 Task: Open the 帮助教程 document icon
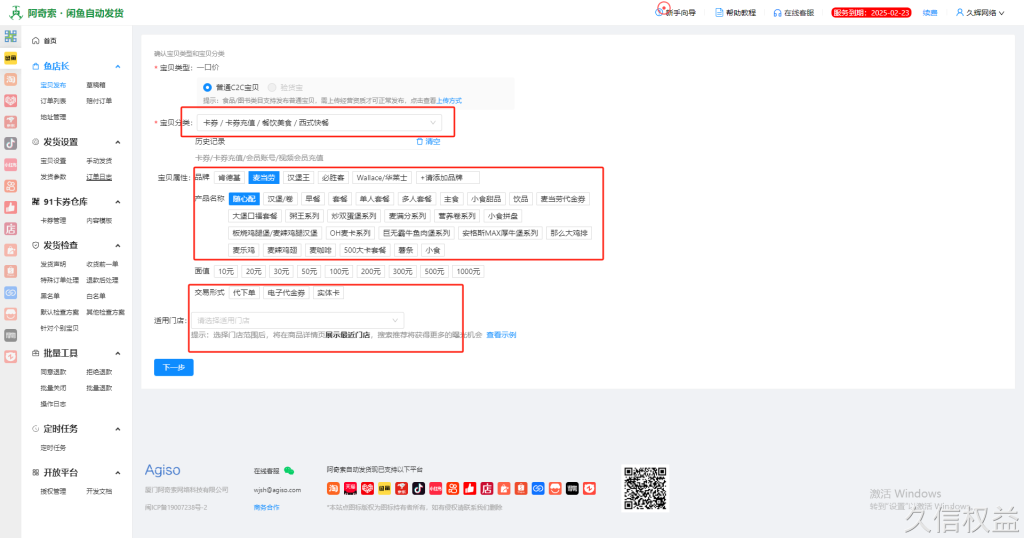click(x=719, y=12)
